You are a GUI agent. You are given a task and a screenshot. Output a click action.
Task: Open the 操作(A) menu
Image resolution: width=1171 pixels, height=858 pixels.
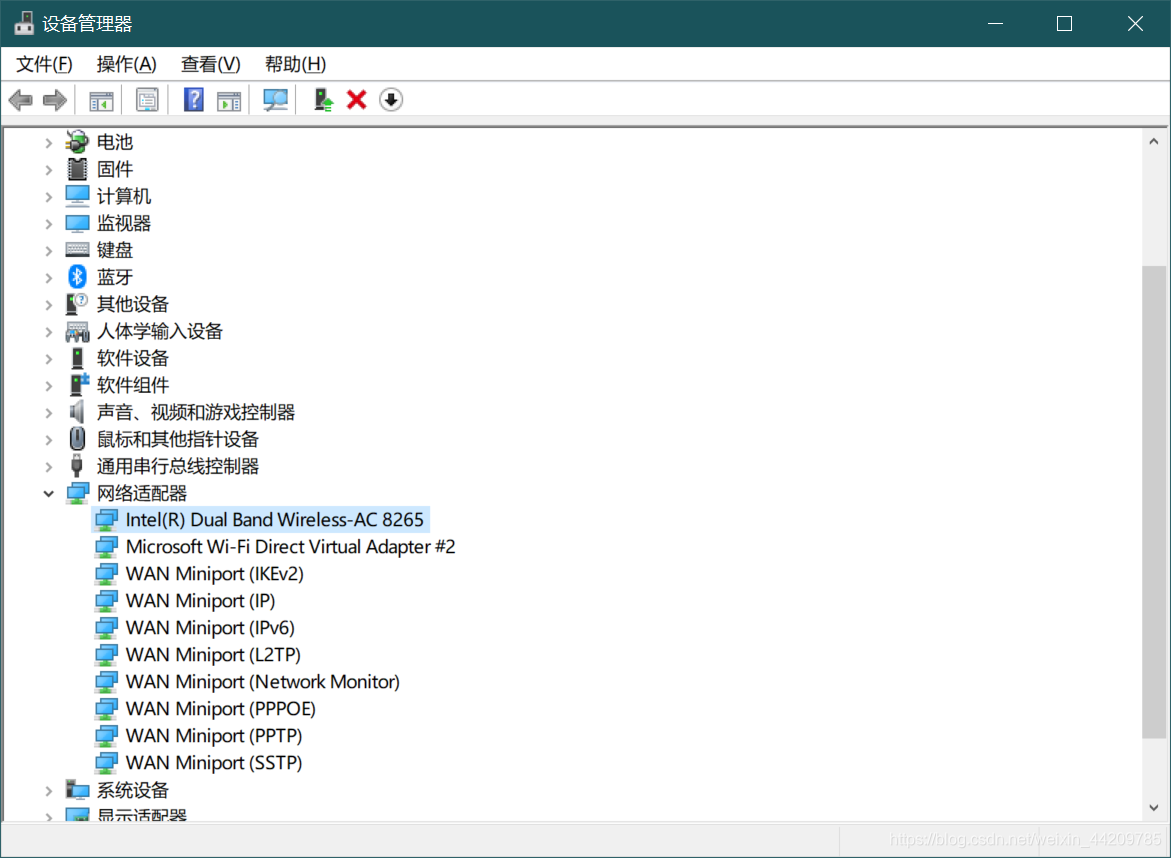(x=126, y=64)
